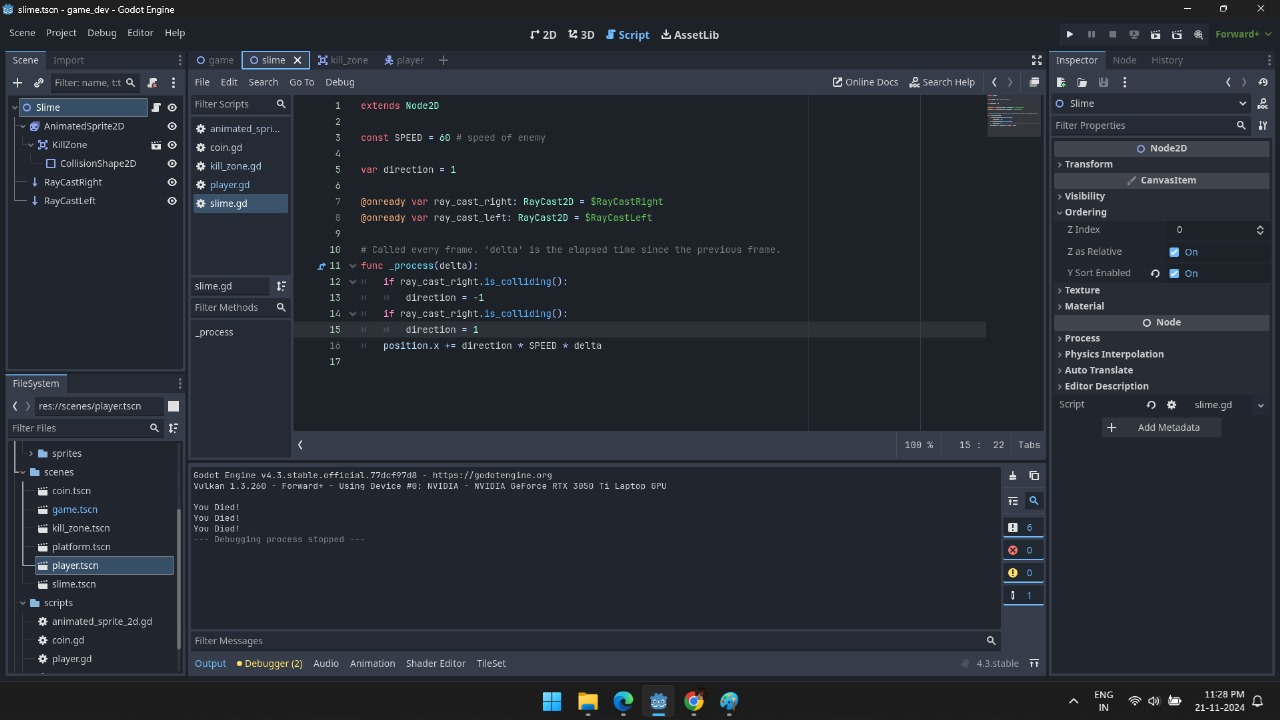This screenshot has width=1280, height=720.
Task: Add a new node in Scene dock
Action: [17, 82]
